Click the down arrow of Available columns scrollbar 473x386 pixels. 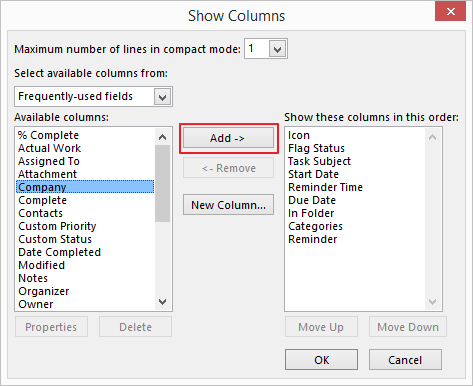[162, 302]
